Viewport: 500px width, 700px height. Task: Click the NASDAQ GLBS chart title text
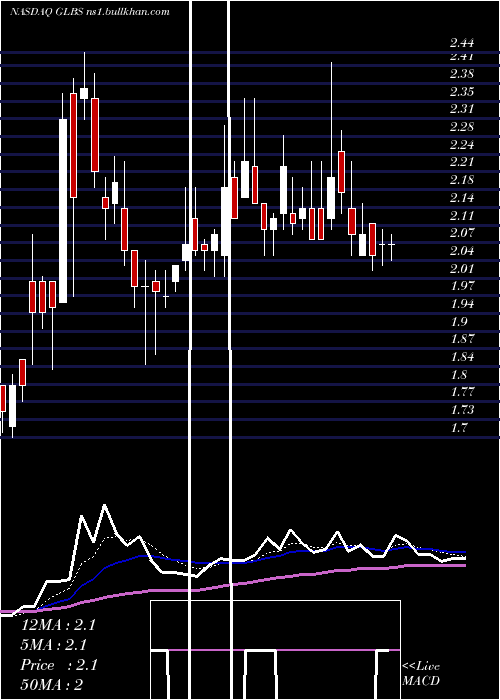point(89,12)
